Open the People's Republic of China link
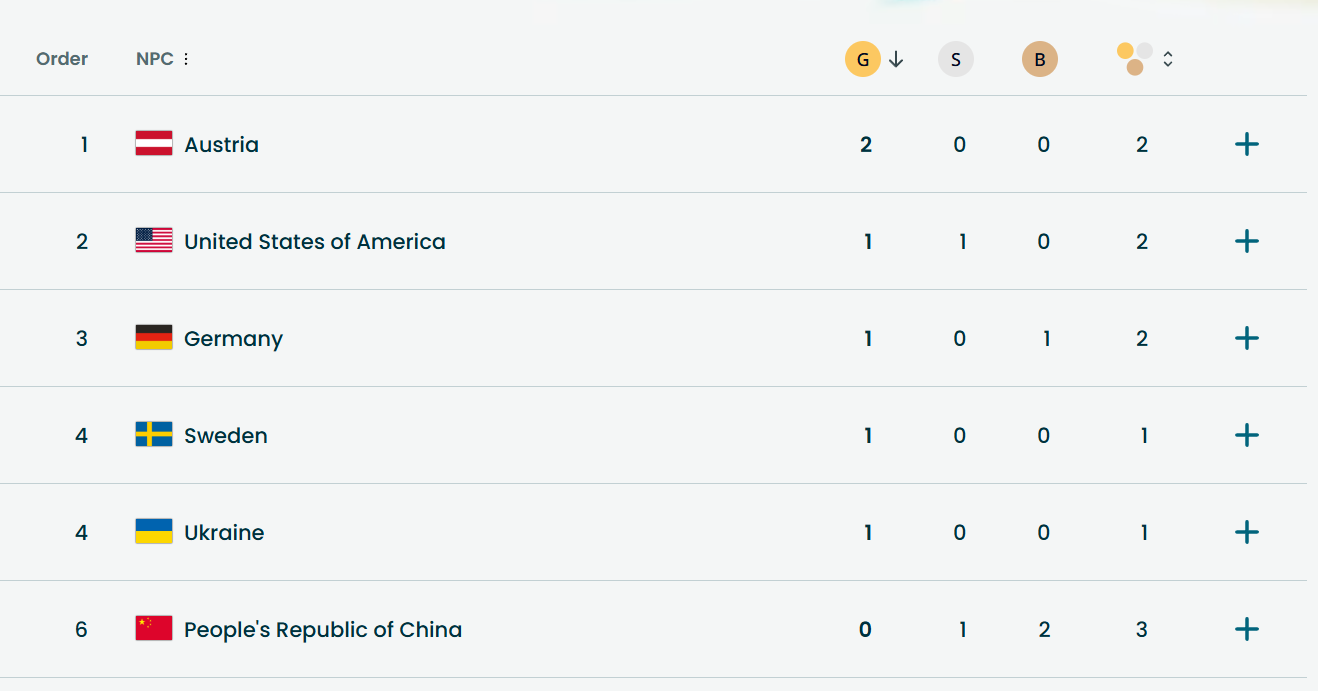1318x691 pixels. [322, 630]
